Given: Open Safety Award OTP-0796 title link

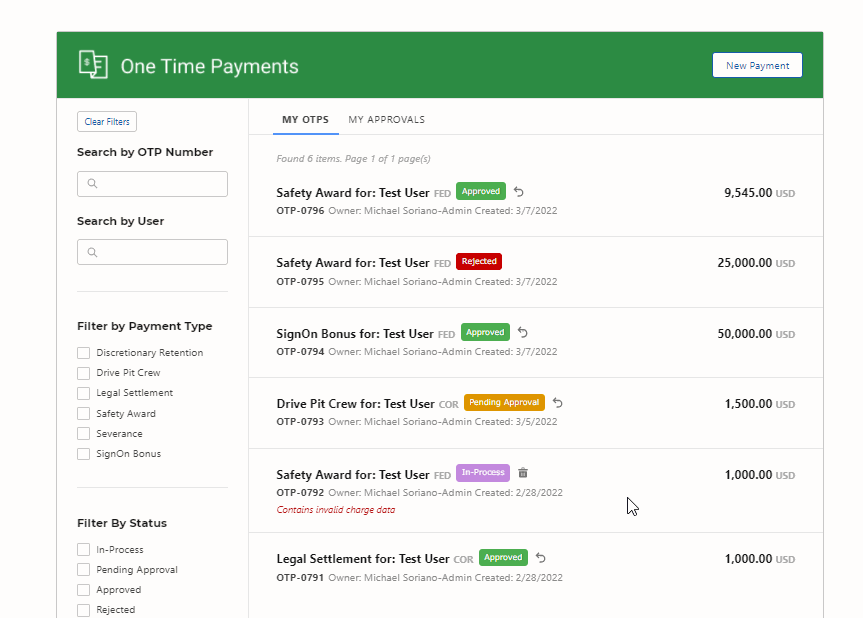Looking at the screenshot, I should [x=353, y=193].
